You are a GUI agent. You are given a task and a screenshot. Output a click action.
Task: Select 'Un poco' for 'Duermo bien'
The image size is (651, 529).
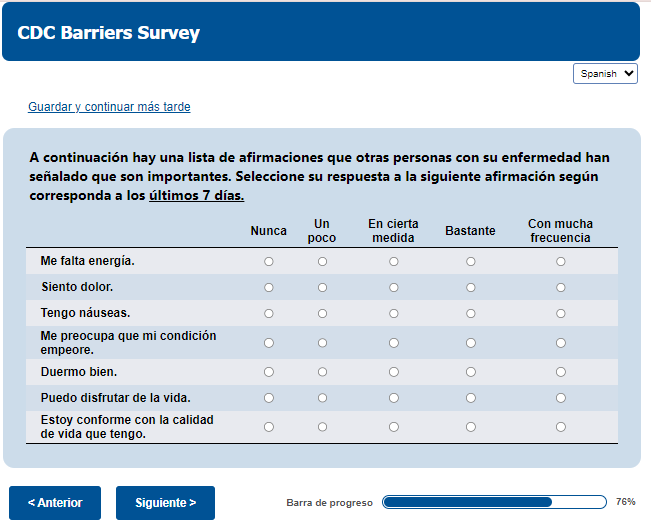(322, 372)
